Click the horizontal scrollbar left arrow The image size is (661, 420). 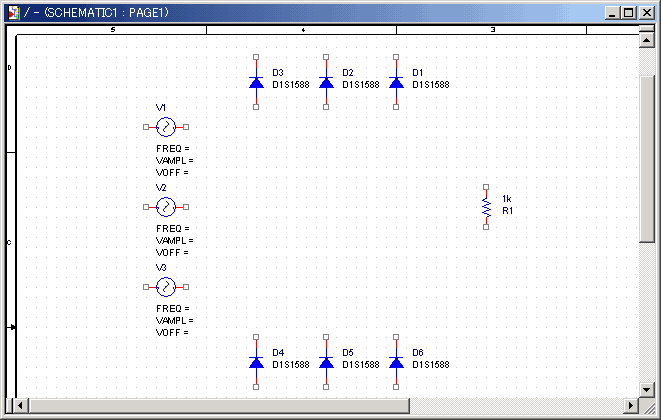click(x=23, y=405)
